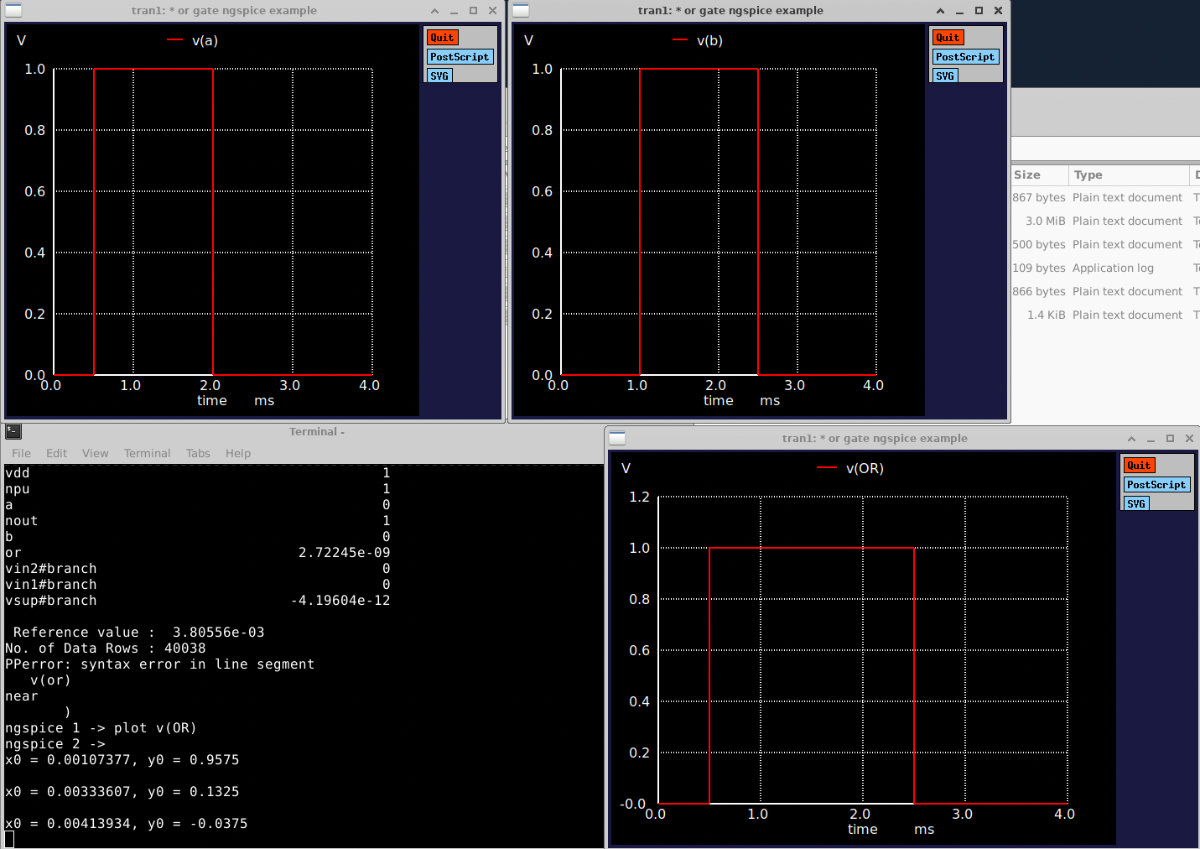Screen dimensions: 1200x849
Task: Export the v(a) plot as PostScript
Action: [x=459, y=57]
